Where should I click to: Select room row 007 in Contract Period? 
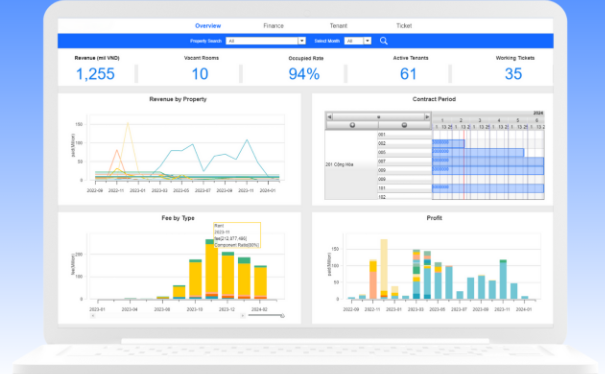pos(404,161)
